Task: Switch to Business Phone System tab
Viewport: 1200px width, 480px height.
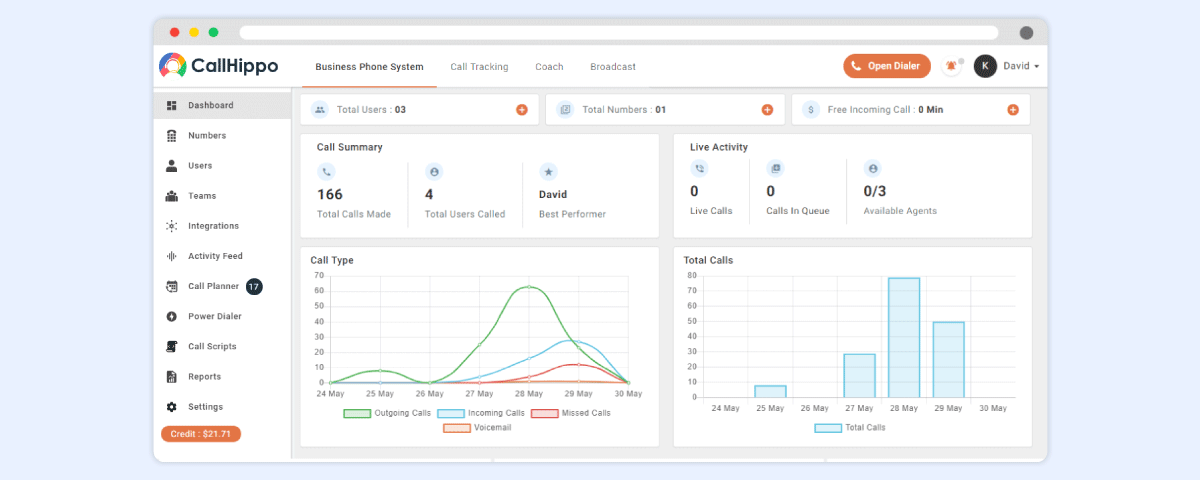Action: (x=369, y=67)
